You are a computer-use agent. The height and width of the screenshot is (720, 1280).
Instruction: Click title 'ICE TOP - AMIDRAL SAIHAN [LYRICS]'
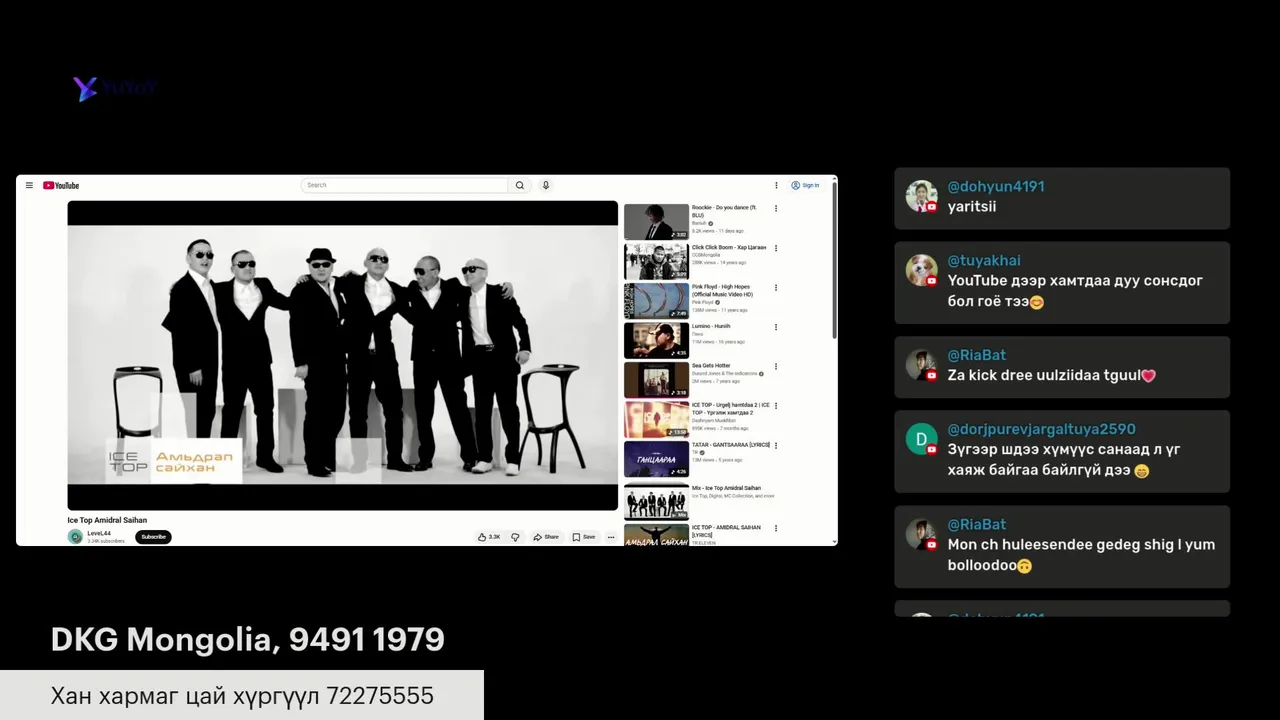pyautogui.click(x=726, y=531)
